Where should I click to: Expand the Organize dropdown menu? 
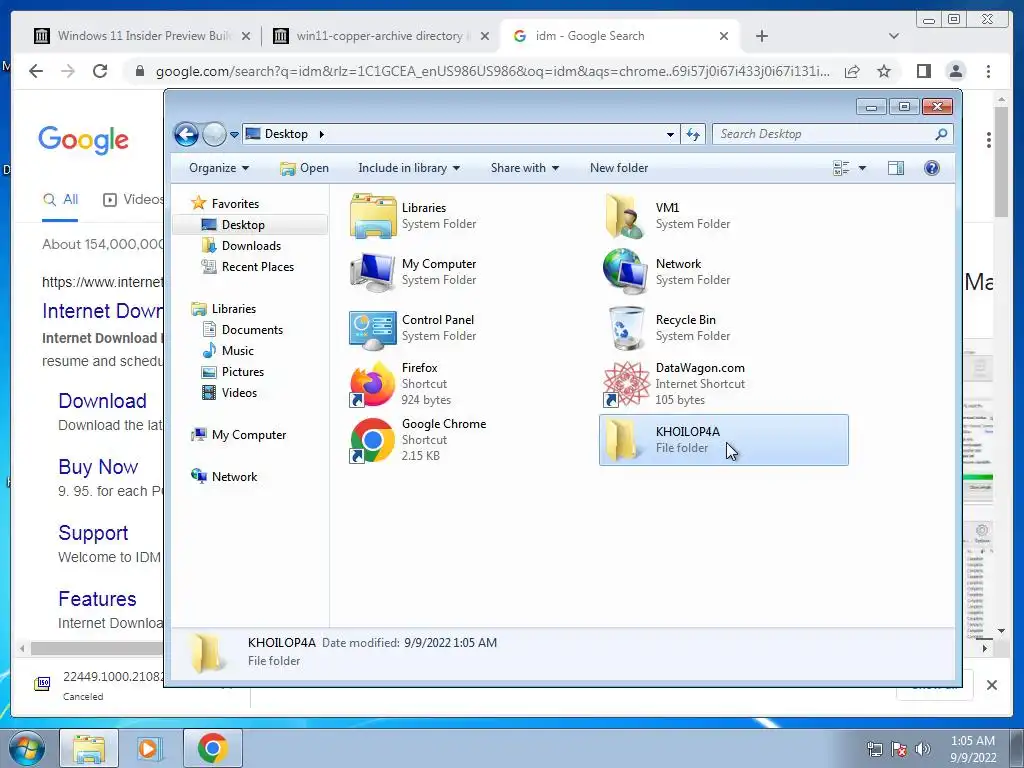(219, 168)
